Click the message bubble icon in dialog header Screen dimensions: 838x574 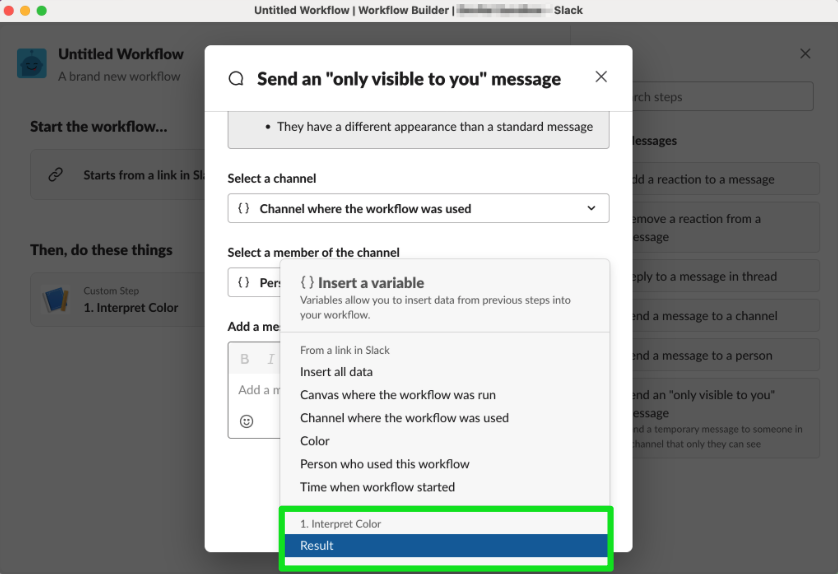pyautogui.click(x=236, y=78)
